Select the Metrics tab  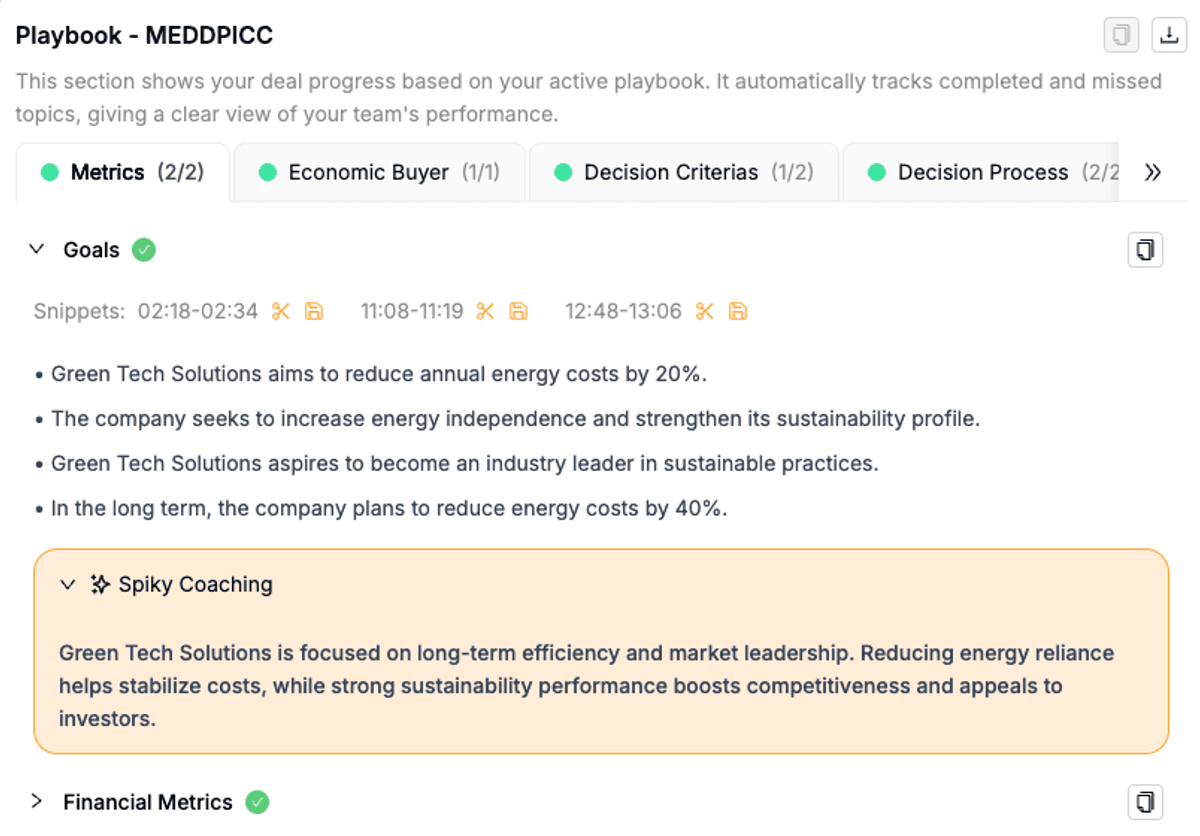pos(123,172)
